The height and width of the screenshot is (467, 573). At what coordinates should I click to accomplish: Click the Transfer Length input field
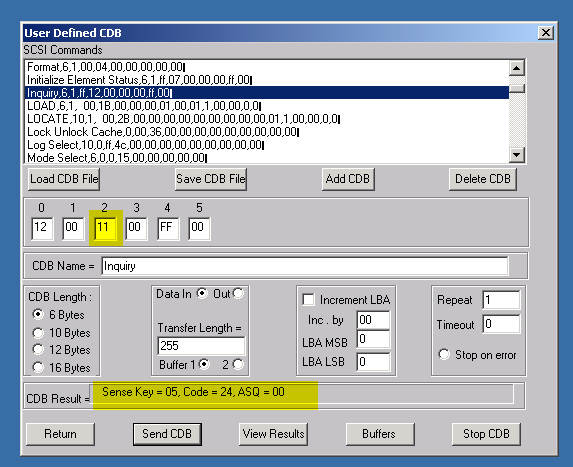(201, 346)
